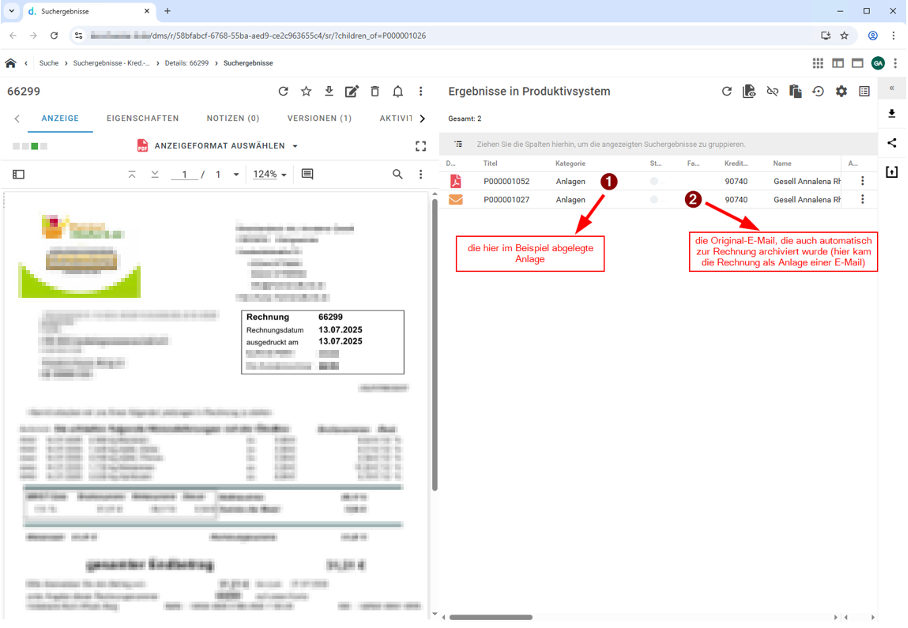
Task: Open the Notizen (0) tab
Action: coord(233,118)
